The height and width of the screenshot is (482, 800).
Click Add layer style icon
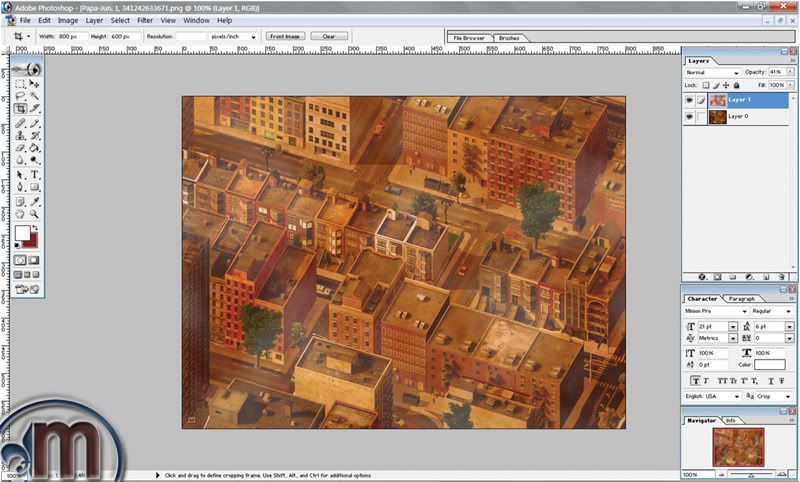(x=703, y=277)
